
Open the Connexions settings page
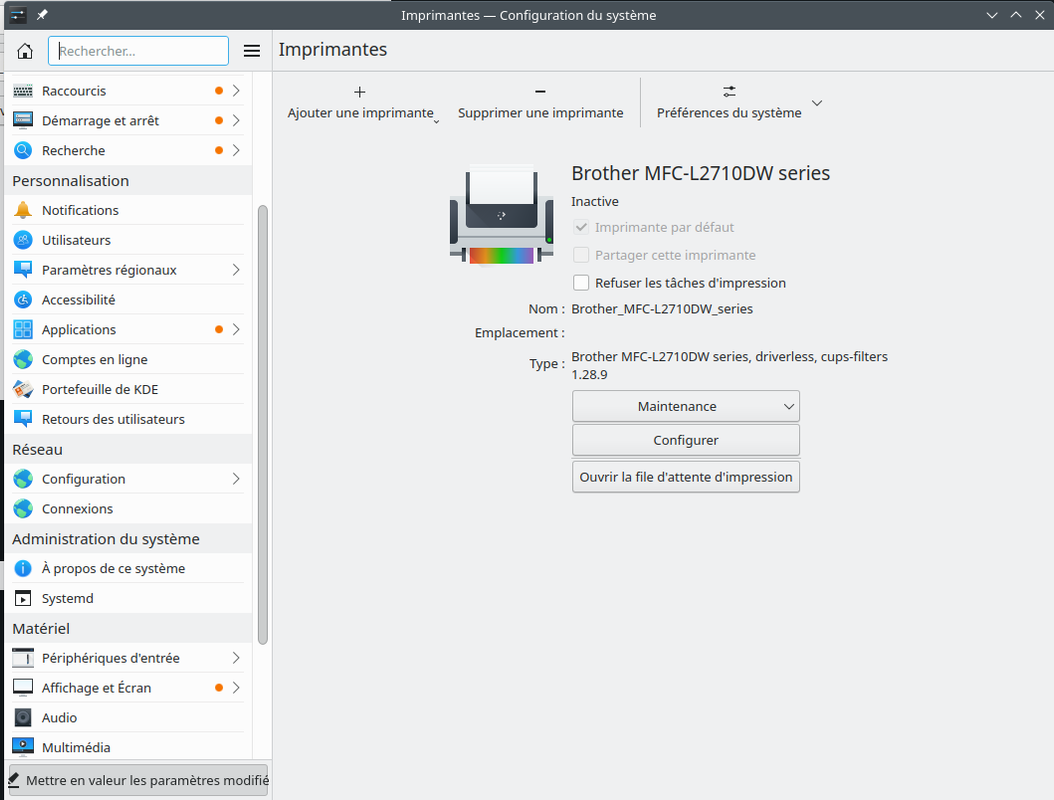click(128, 509)
